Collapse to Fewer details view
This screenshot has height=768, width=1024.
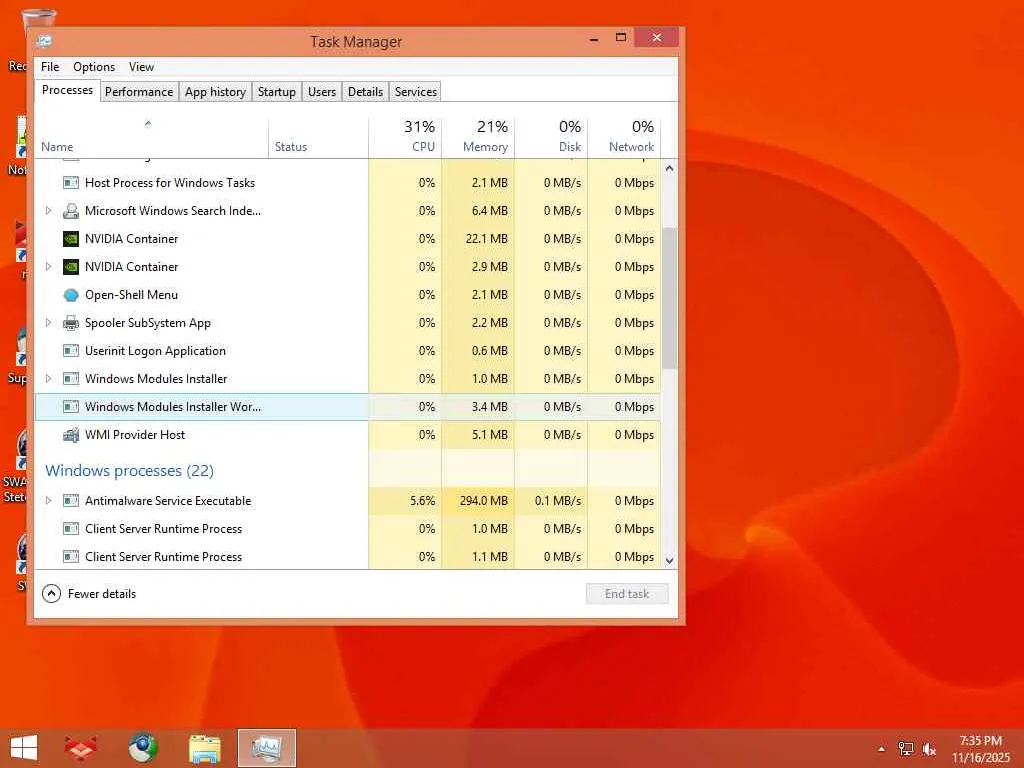click(89, 594)
